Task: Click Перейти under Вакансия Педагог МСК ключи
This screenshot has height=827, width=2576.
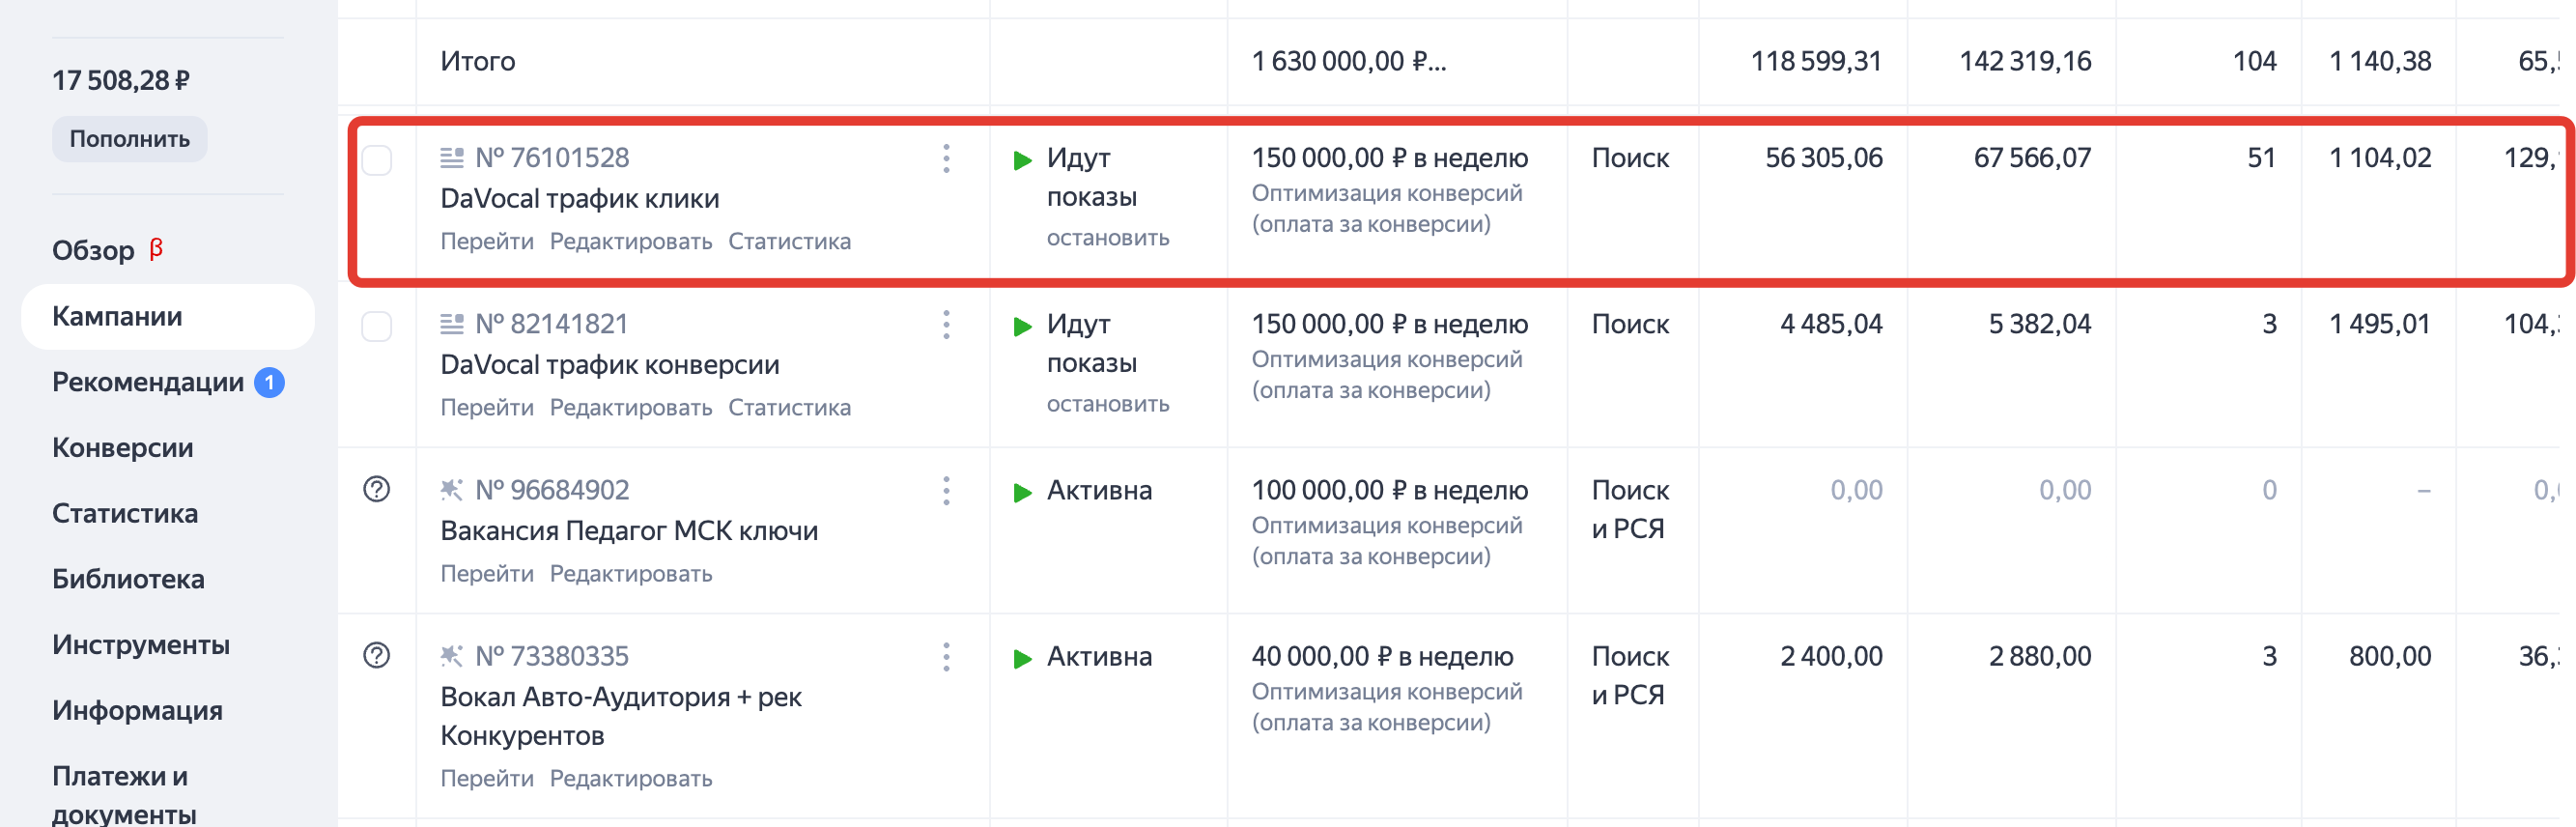Action: [487, 574]
